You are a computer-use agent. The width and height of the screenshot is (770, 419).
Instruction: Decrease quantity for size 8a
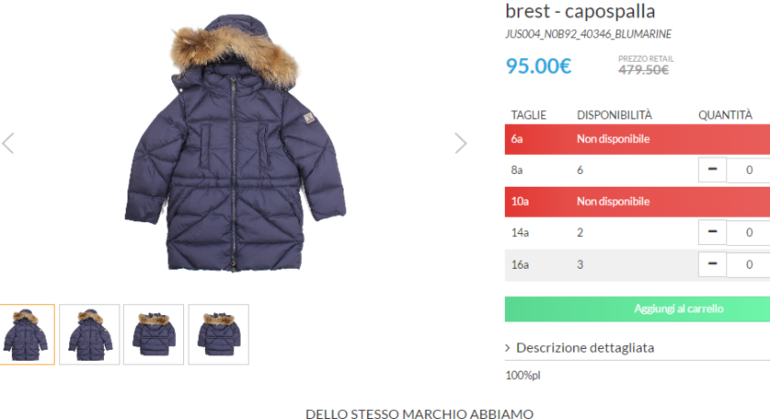pos(712,169)
